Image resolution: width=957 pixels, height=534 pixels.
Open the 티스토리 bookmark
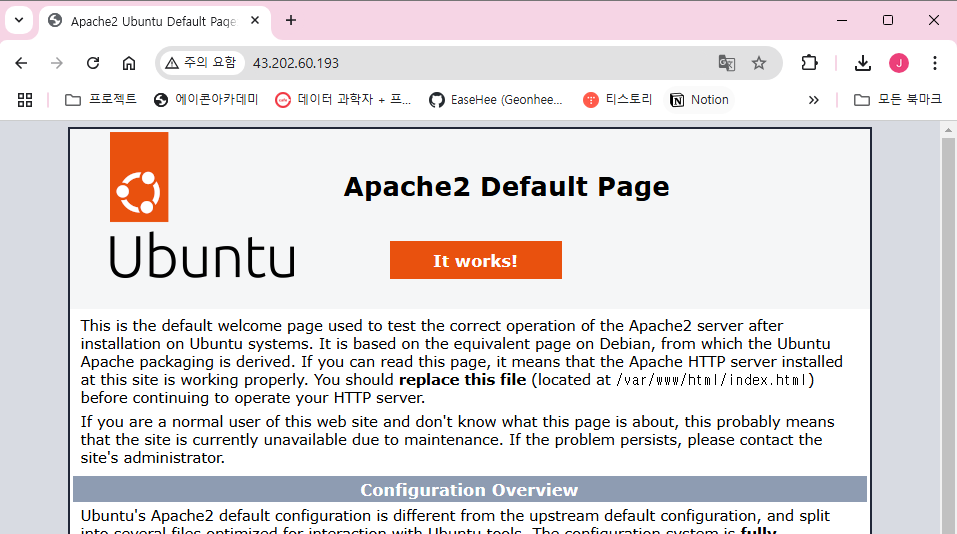(x=618, y=99)
